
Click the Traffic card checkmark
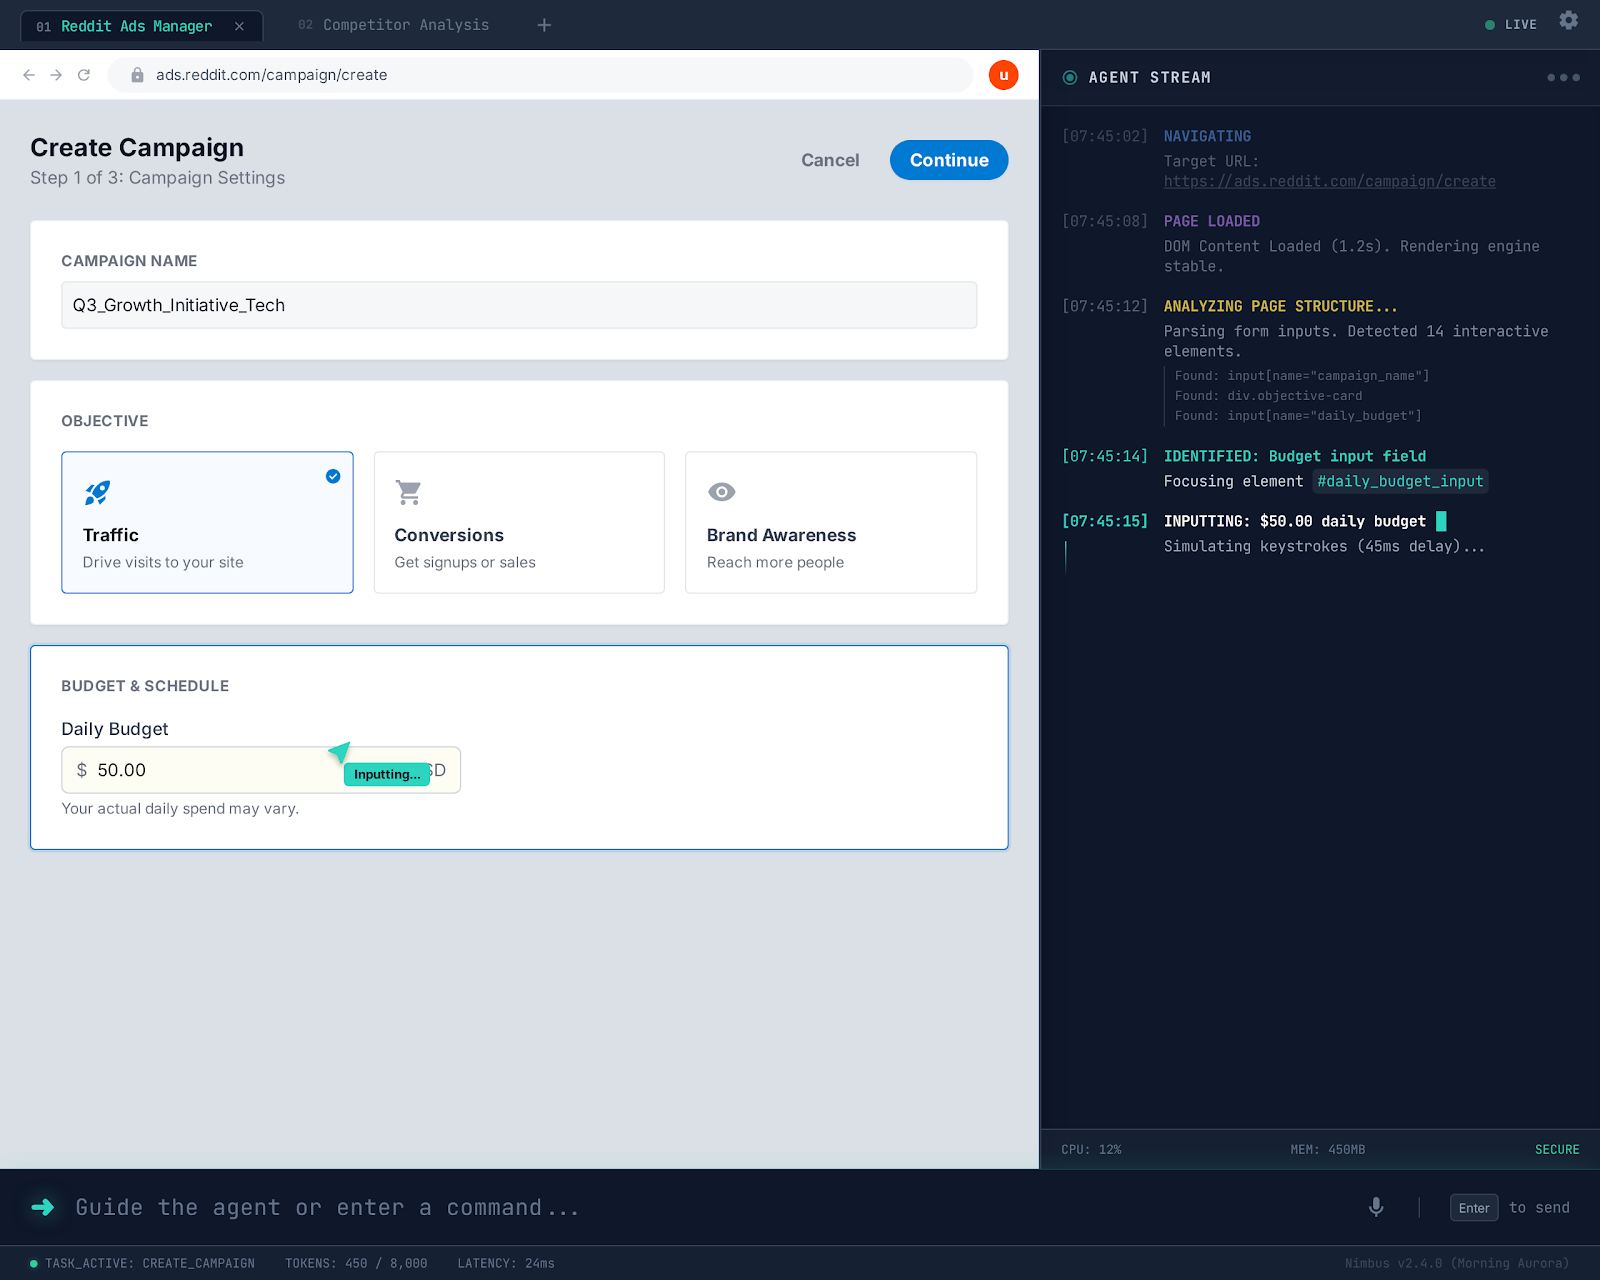pyautogui.click(x=333, y=476)
